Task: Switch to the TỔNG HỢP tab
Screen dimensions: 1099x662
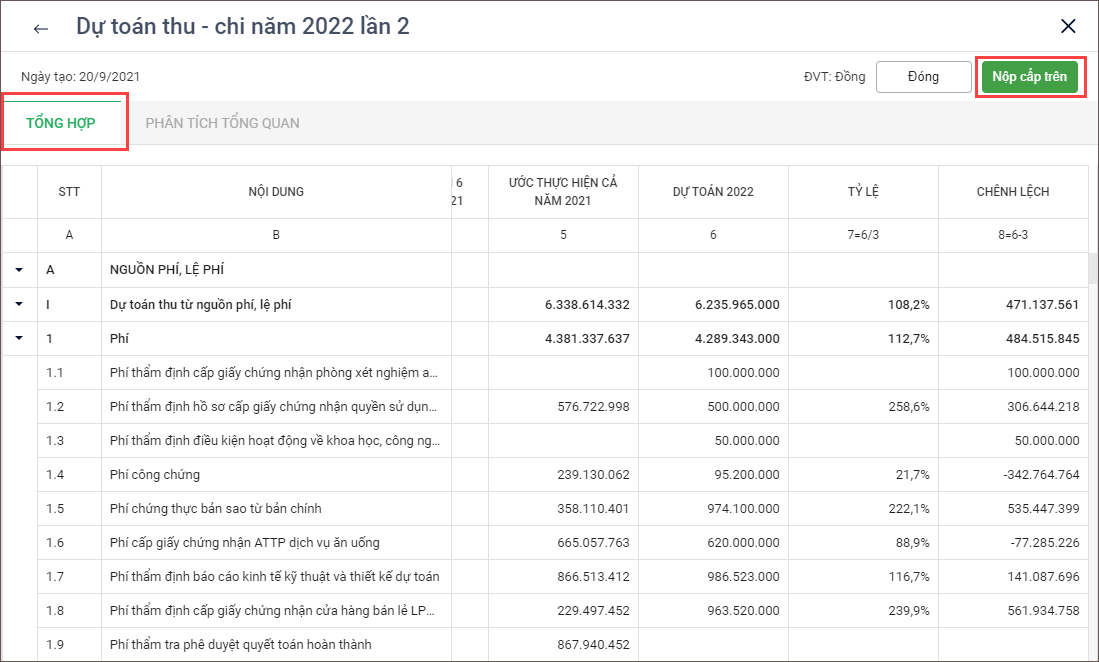Action: pyautogui.click(x=61, y=123)
